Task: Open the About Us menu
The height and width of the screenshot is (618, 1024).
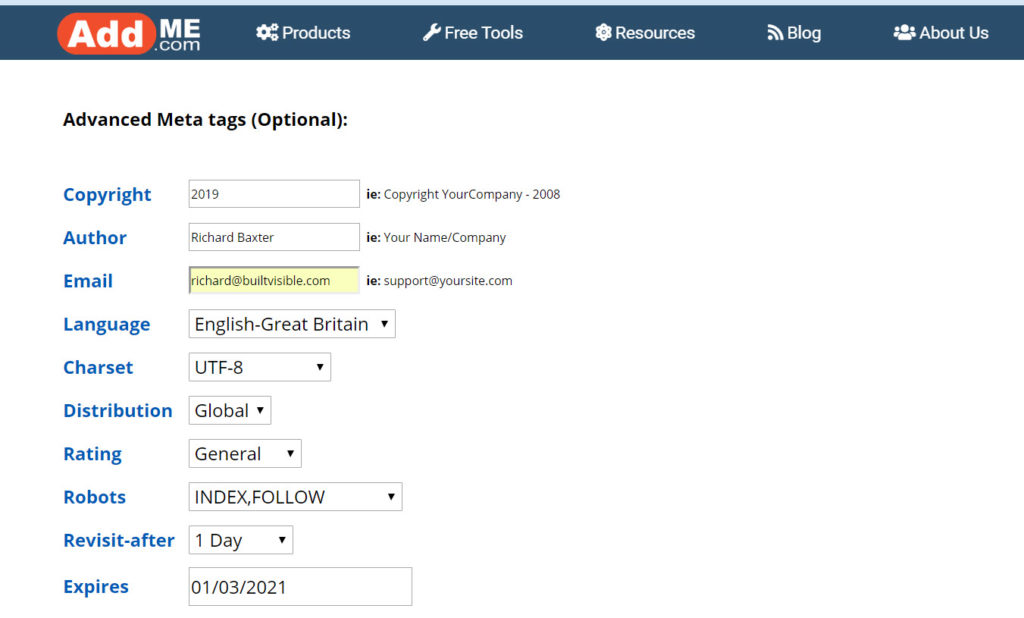Action: tap(950, 32)
